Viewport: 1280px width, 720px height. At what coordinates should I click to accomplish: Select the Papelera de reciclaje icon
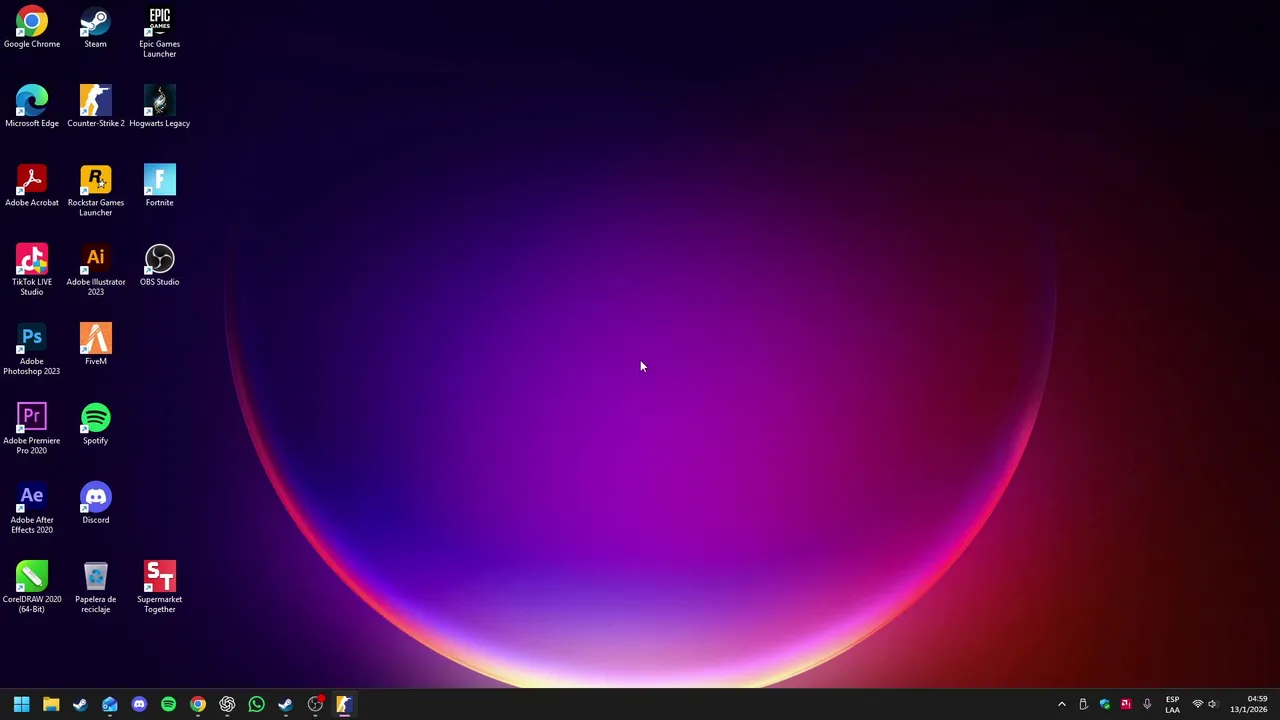point(95,588)
